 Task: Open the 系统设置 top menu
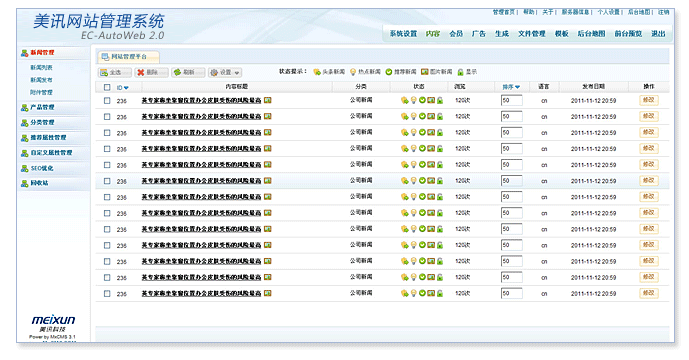click(x=403, y=34)
